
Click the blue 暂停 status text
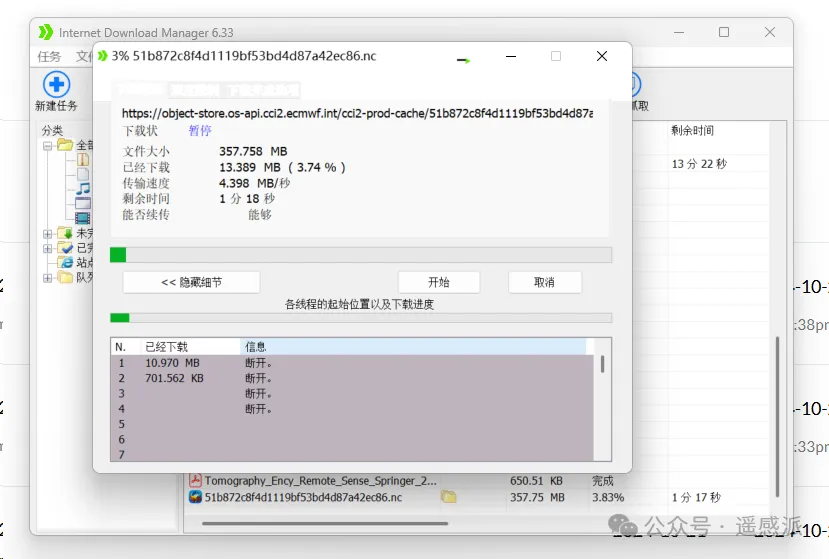pos(200,131)
